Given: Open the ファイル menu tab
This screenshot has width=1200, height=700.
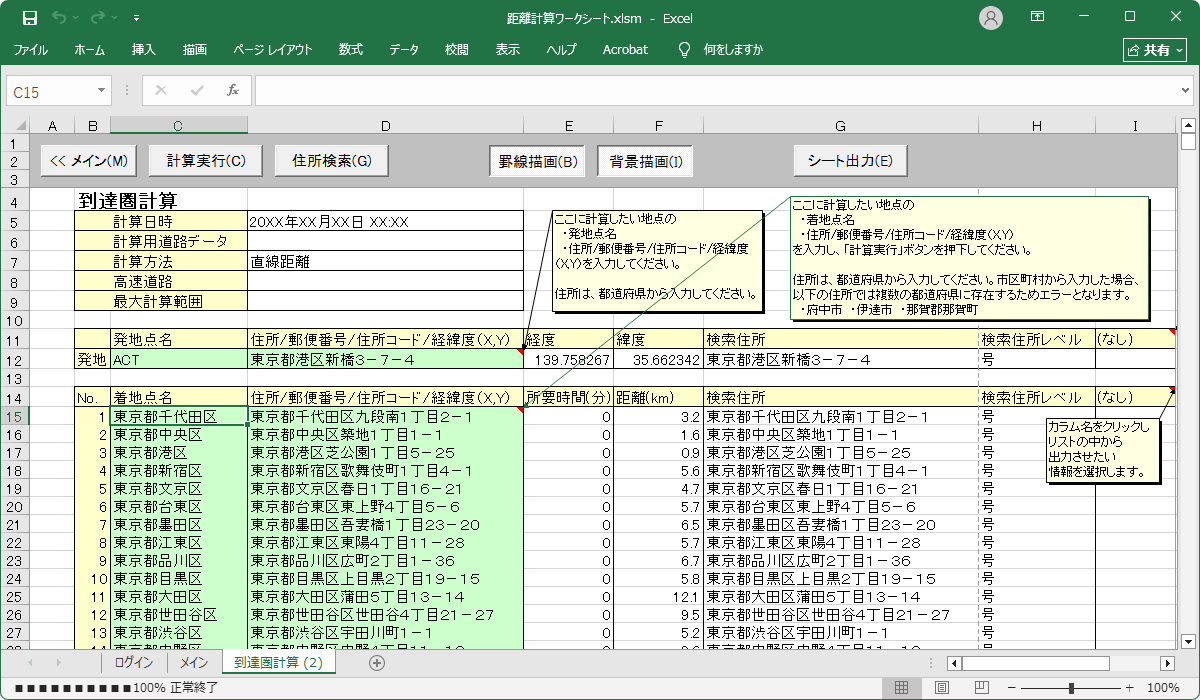Looking at the screenshot, I should point(30,49).
